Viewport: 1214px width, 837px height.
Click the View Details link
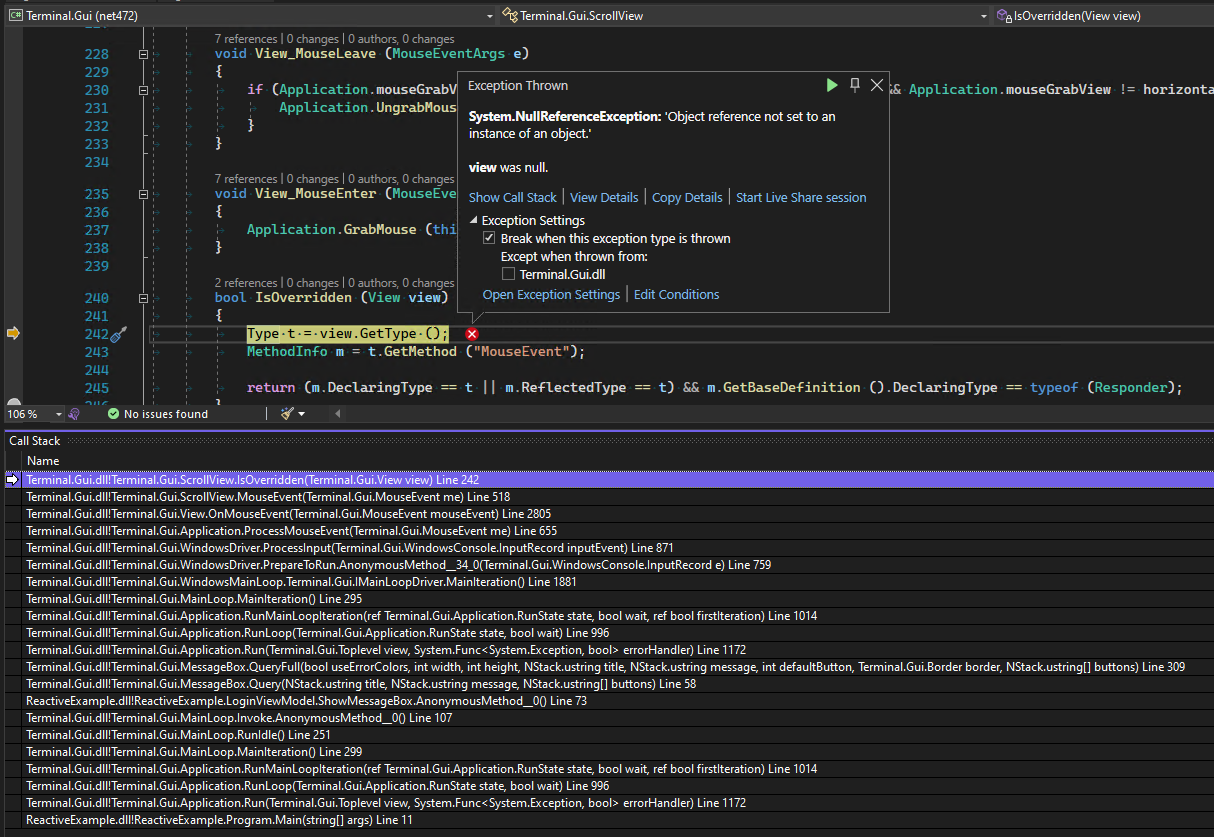coord(604,198)
